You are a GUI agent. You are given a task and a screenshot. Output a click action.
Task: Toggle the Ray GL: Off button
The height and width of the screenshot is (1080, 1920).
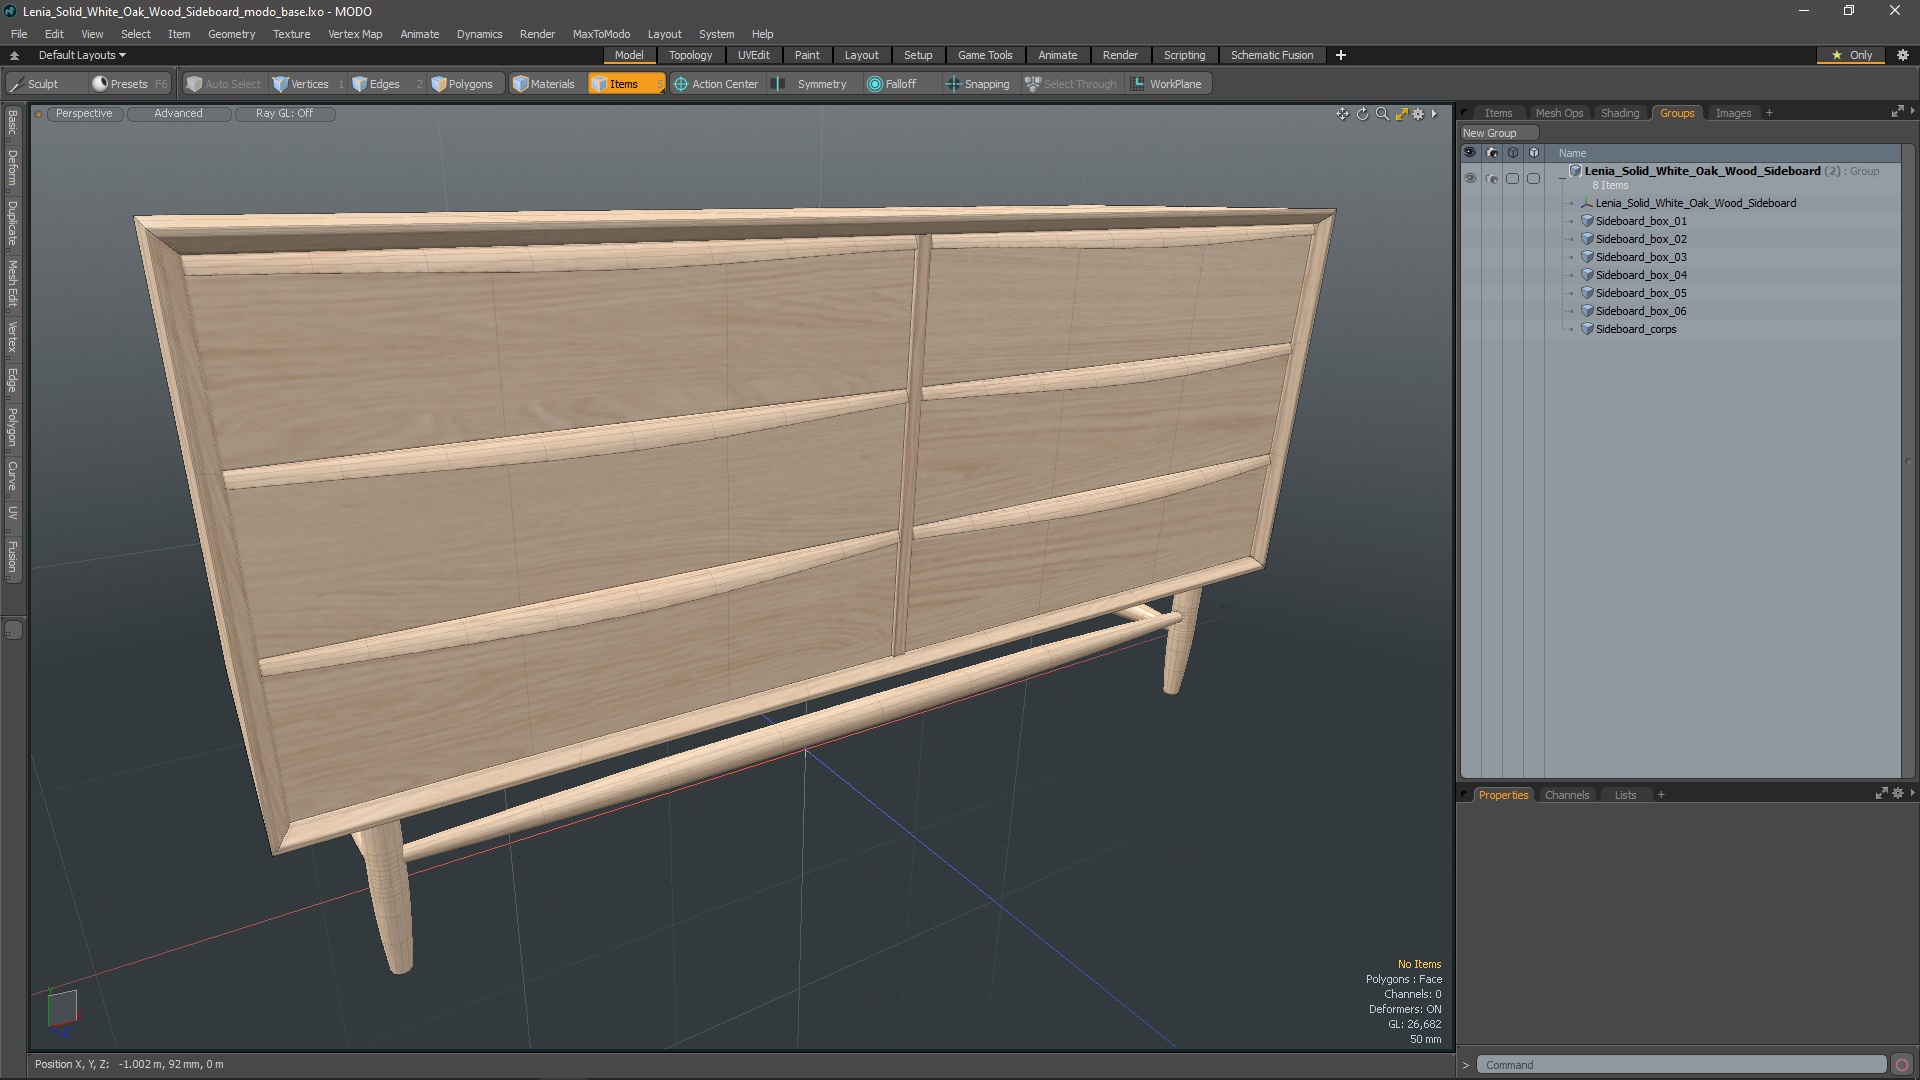pos(284,114)
